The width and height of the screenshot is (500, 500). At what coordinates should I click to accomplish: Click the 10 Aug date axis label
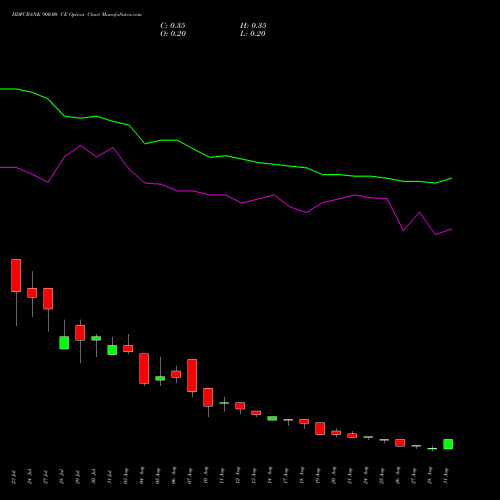pos(206,476)
